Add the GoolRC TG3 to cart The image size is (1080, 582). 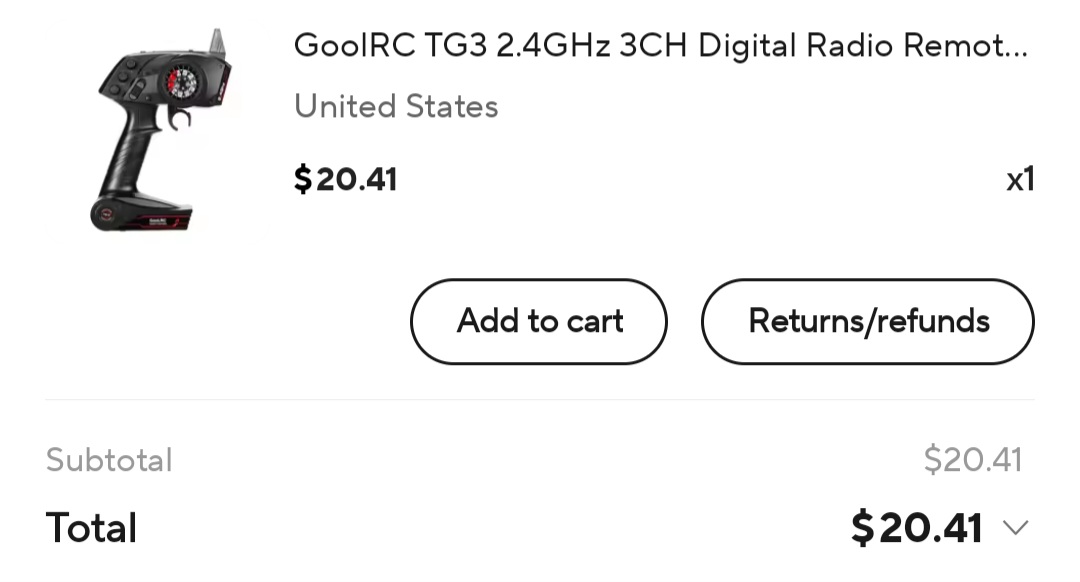(x=539, y=322)
